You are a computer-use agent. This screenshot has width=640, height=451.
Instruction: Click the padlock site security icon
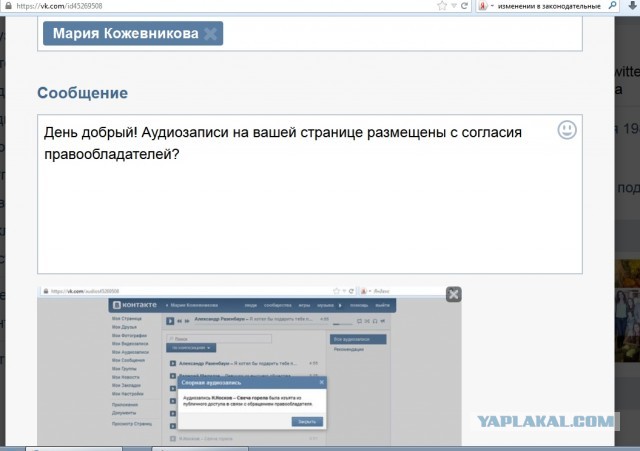coord(8,6)
